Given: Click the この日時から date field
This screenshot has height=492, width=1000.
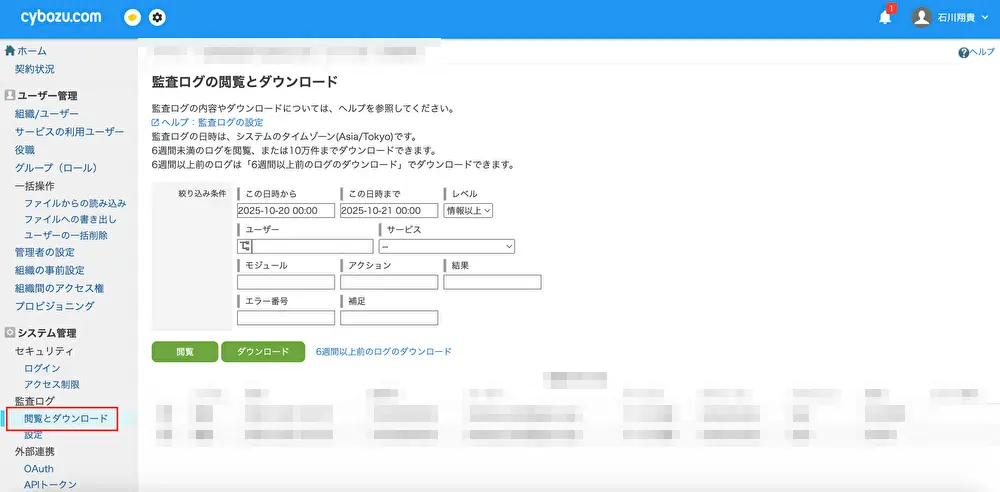Looking at the screenshot, I should (x=286, y=211).
